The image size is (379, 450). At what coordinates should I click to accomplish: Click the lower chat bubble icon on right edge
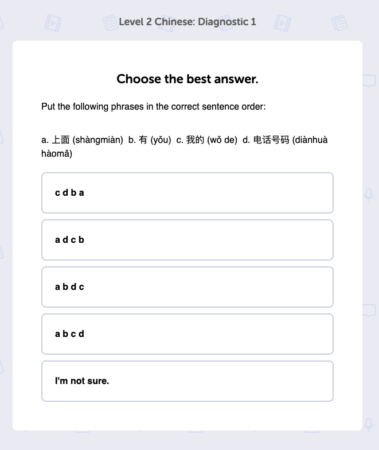pyautogui.click(x=369, y=310)
